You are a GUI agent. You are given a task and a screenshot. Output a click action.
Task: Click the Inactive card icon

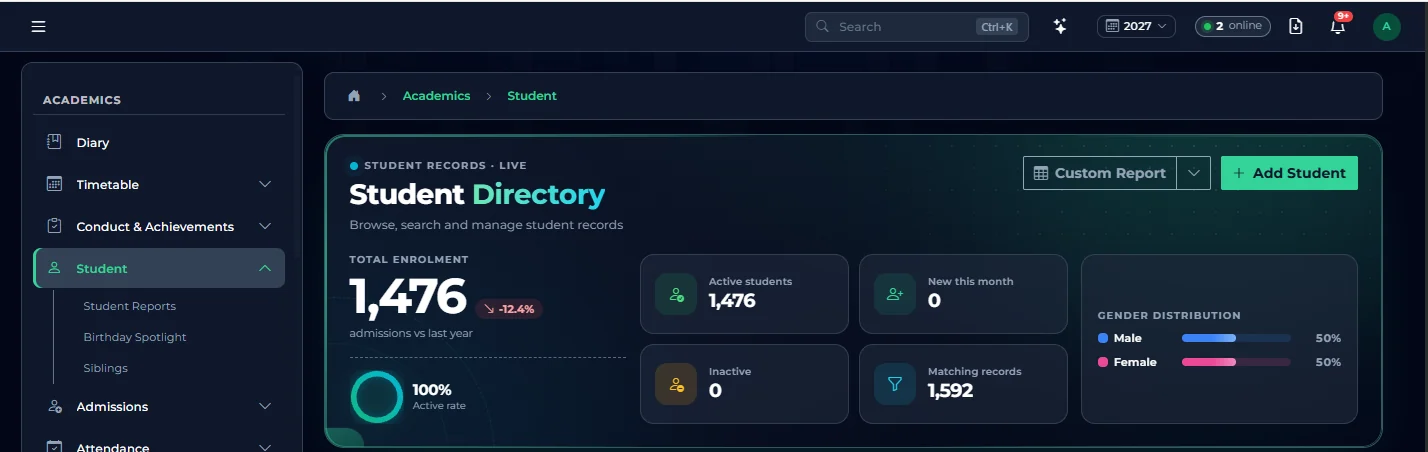[x=676, y=384]
